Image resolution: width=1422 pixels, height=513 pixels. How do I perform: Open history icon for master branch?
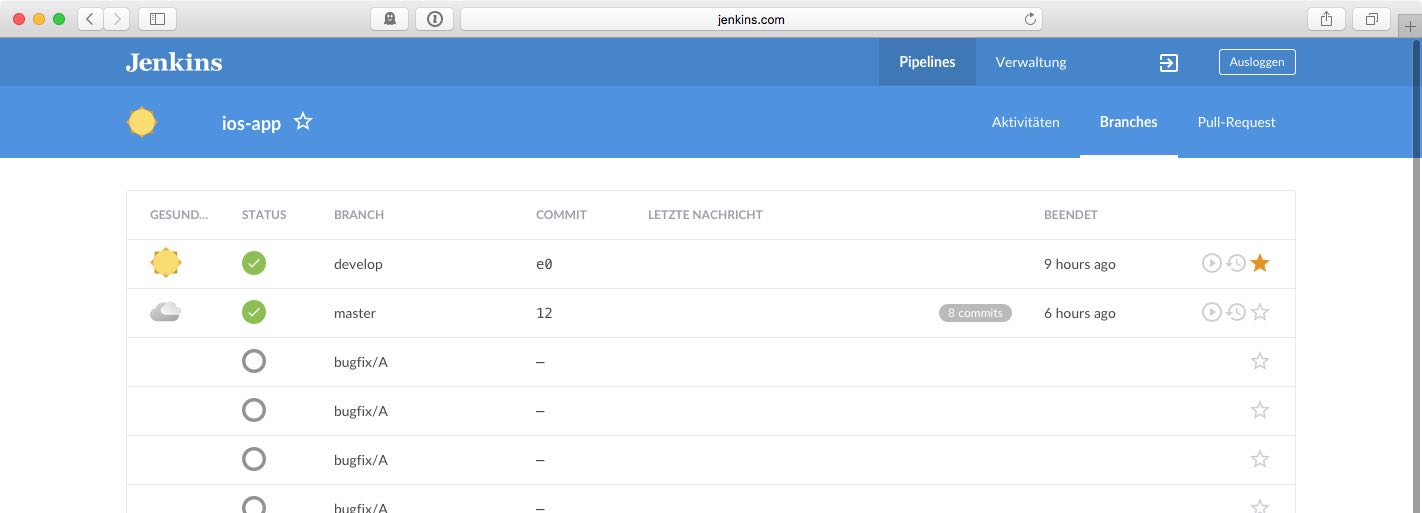coord(1236,312)
